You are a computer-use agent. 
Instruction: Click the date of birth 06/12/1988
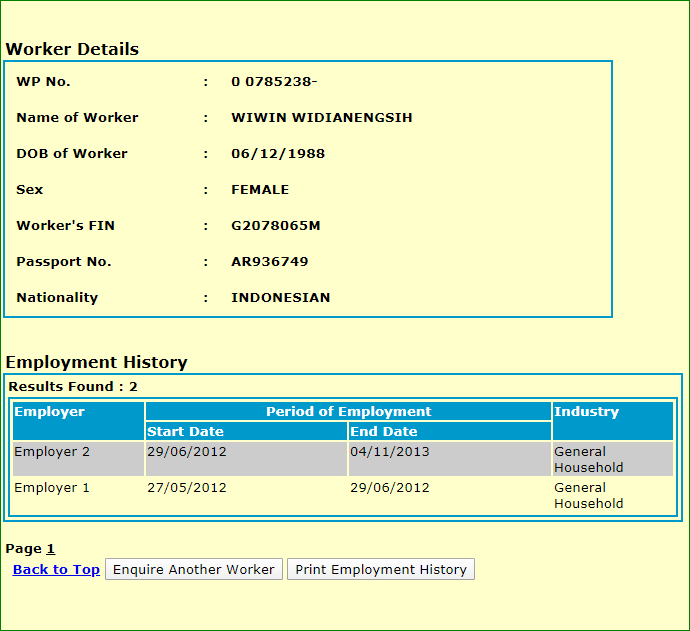(x=278, y=154)
